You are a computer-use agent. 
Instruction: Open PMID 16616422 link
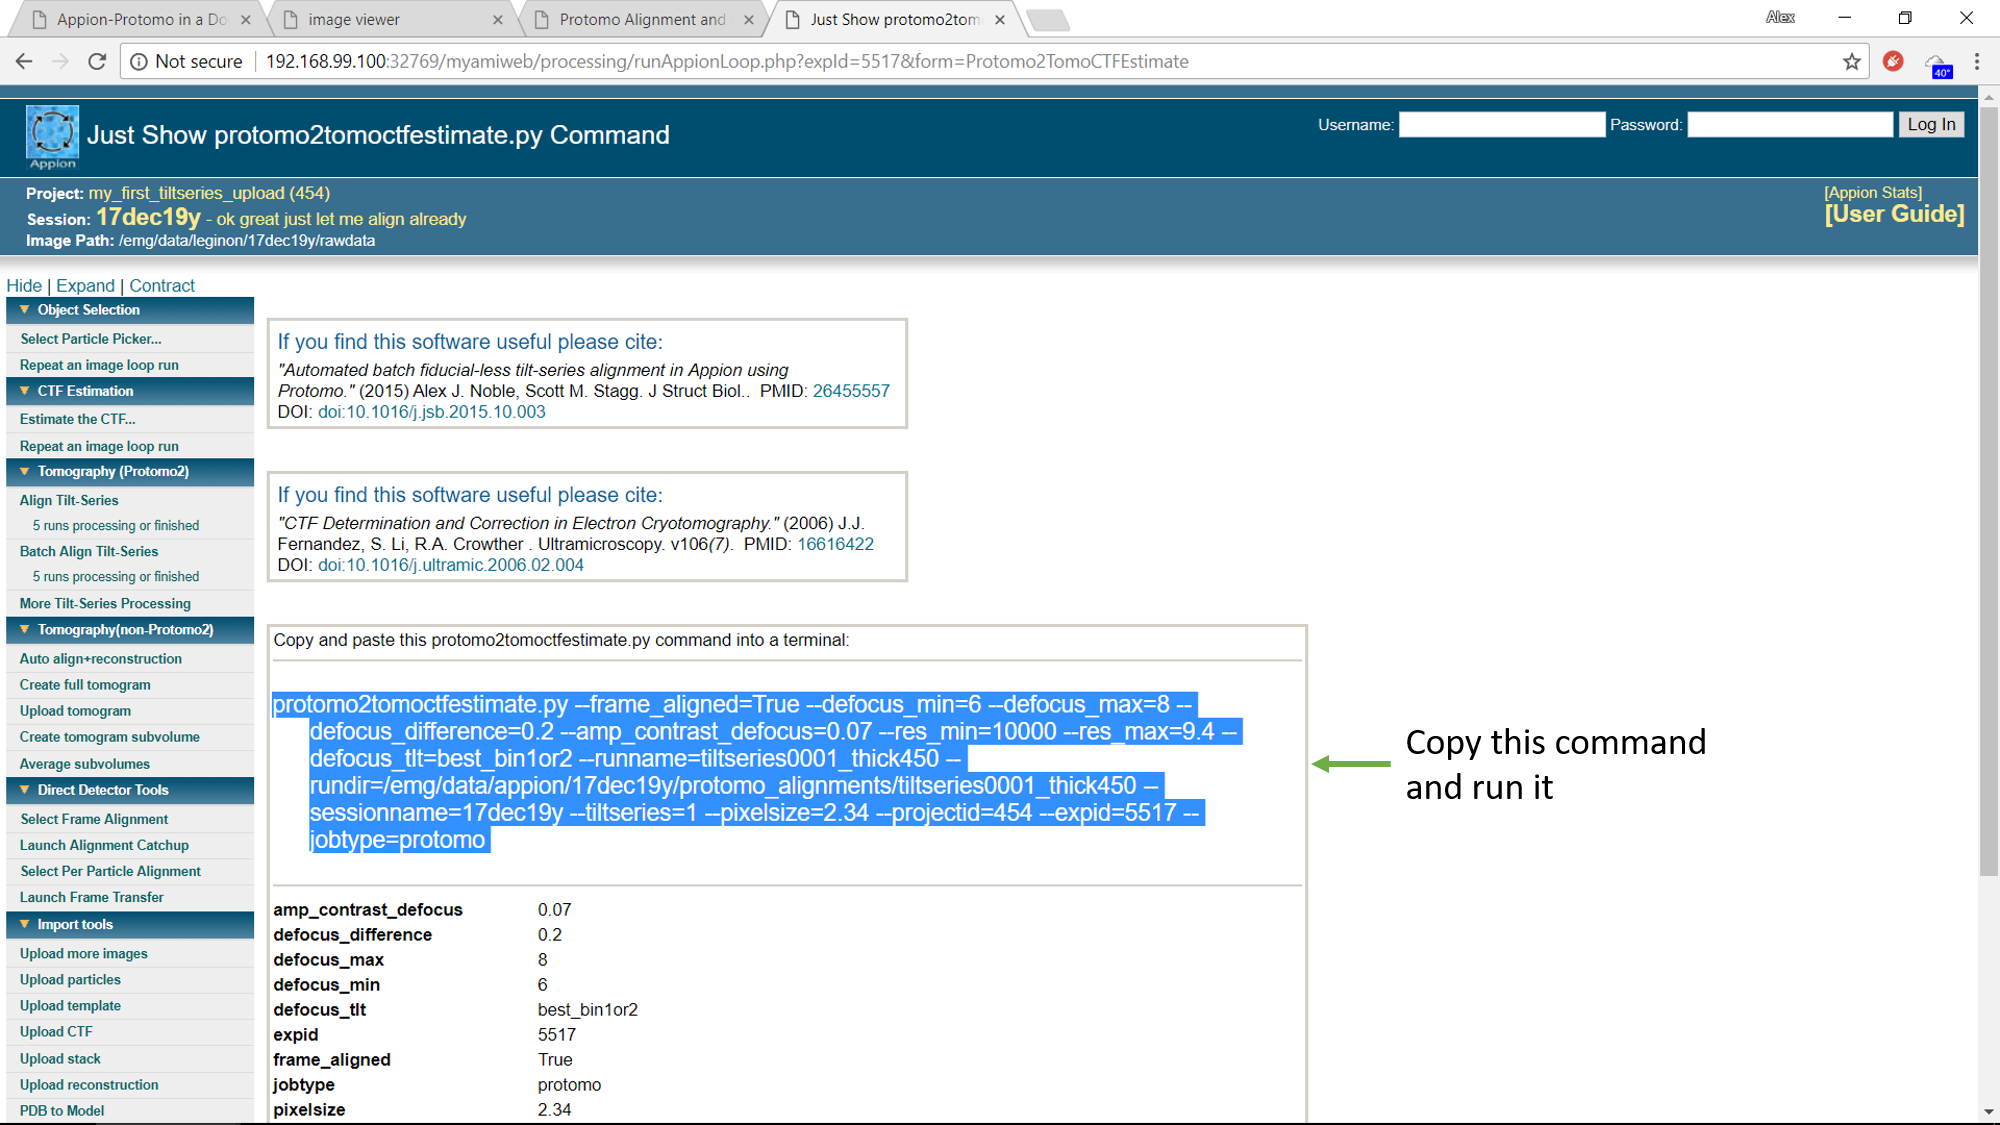[x=835, y=544]
